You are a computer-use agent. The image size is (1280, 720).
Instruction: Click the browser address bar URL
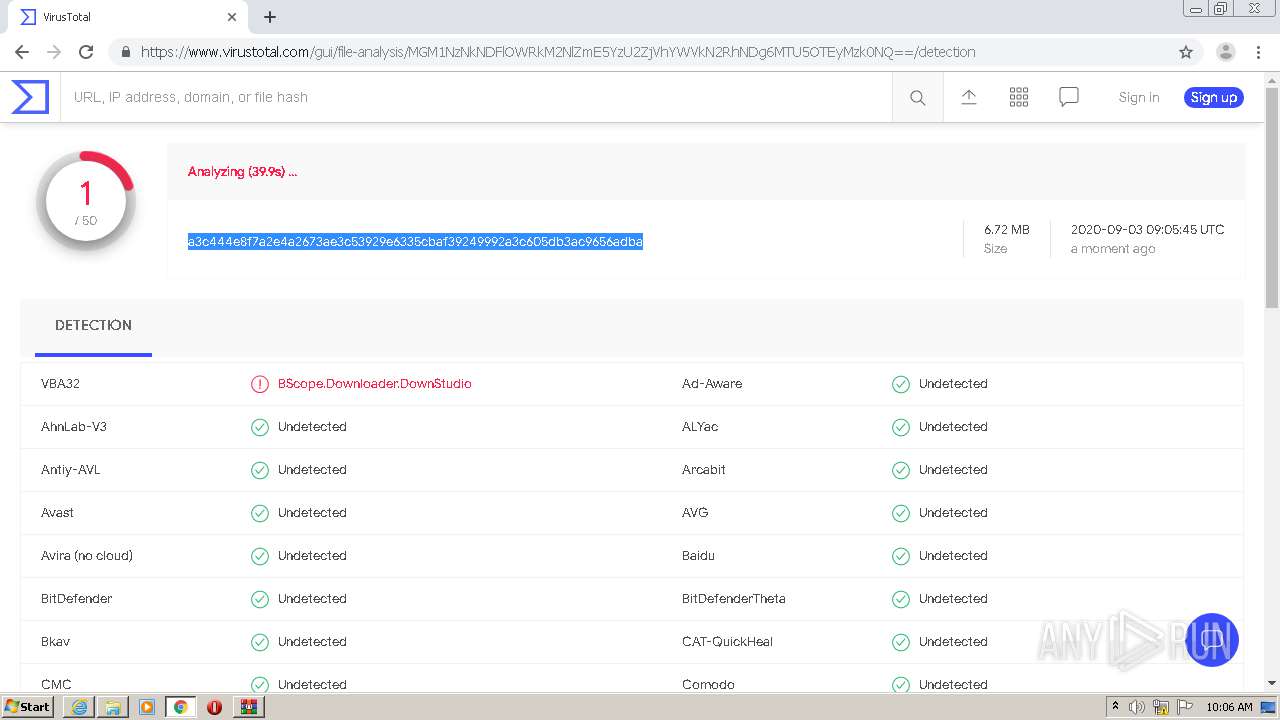point(558,52)
